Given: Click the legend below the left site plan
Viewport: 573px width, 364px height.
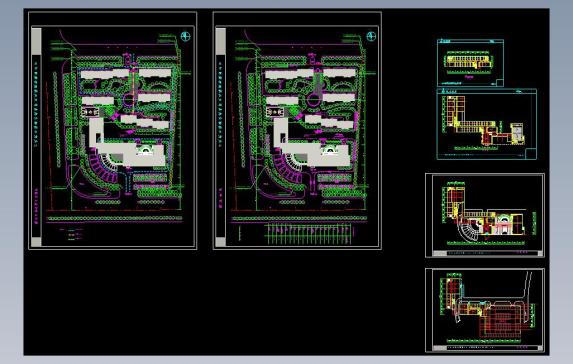Looking at the screenshot, I should 72,234.
